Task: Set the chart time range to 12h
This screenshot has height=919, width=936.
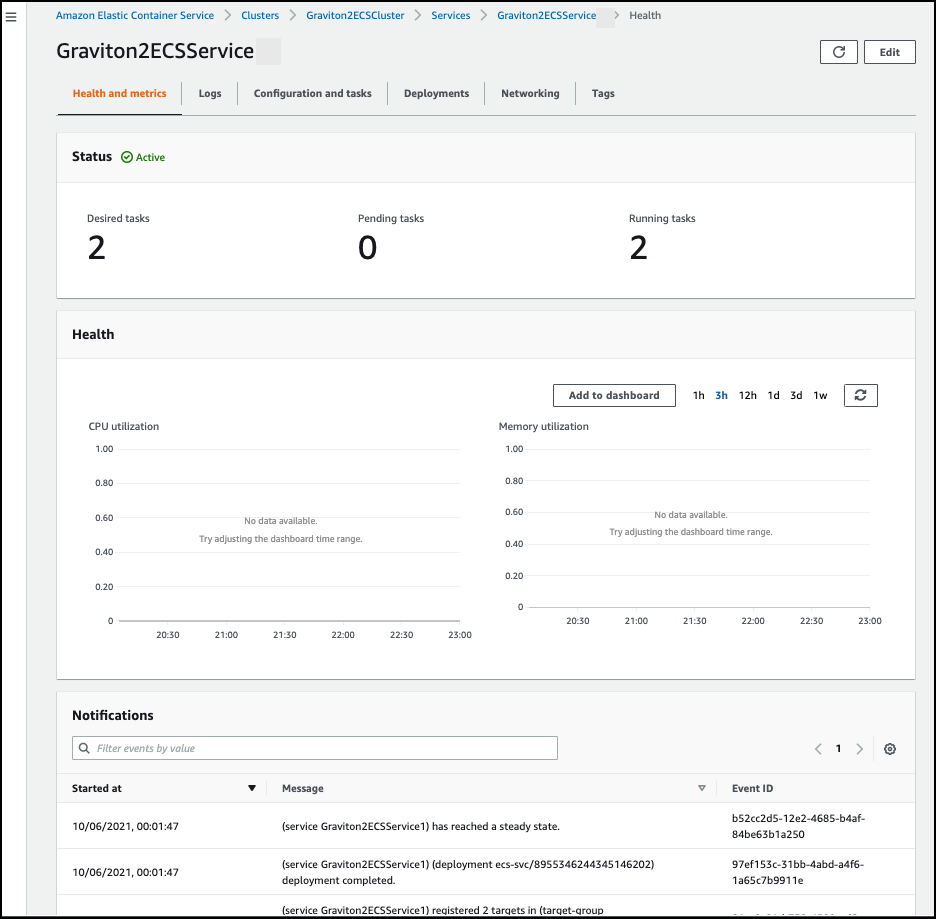Action: tap(747, 395)
